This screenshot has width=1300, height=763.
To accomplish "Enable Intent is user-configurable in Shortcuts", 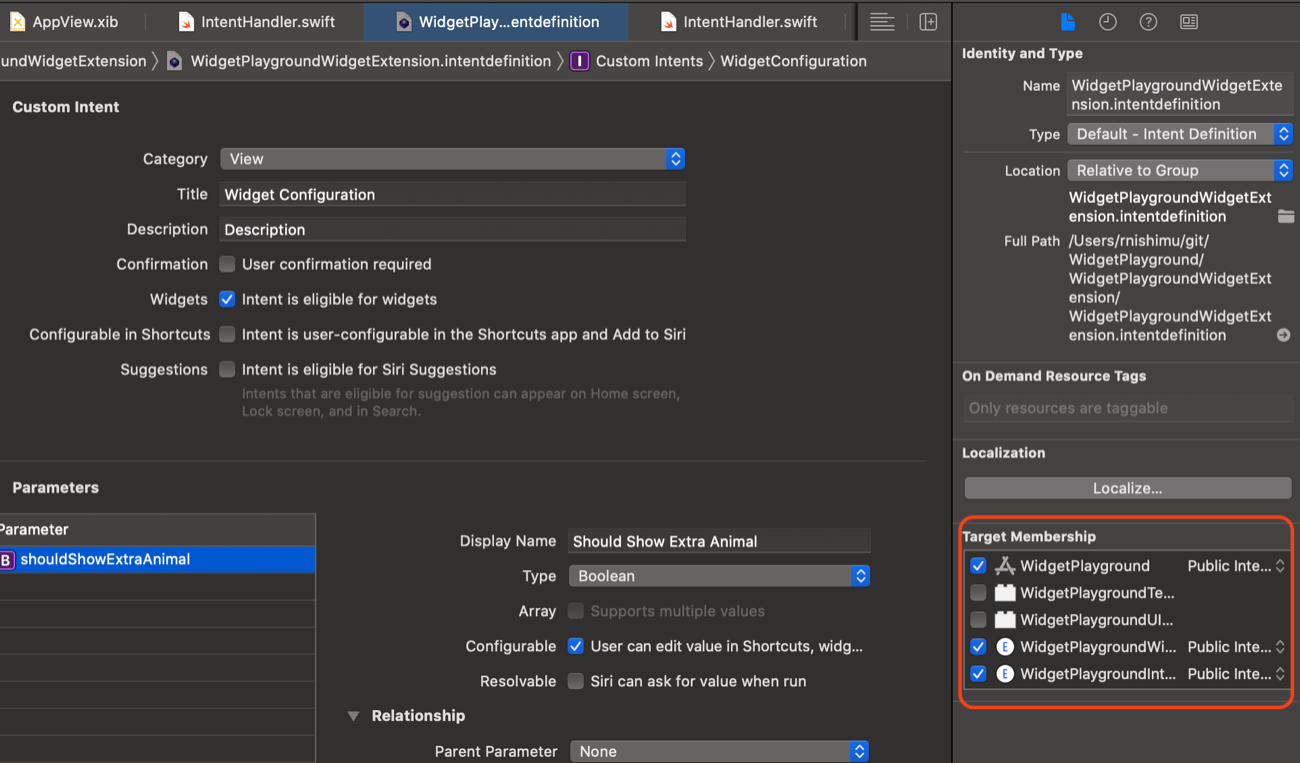I will (227, 334).
